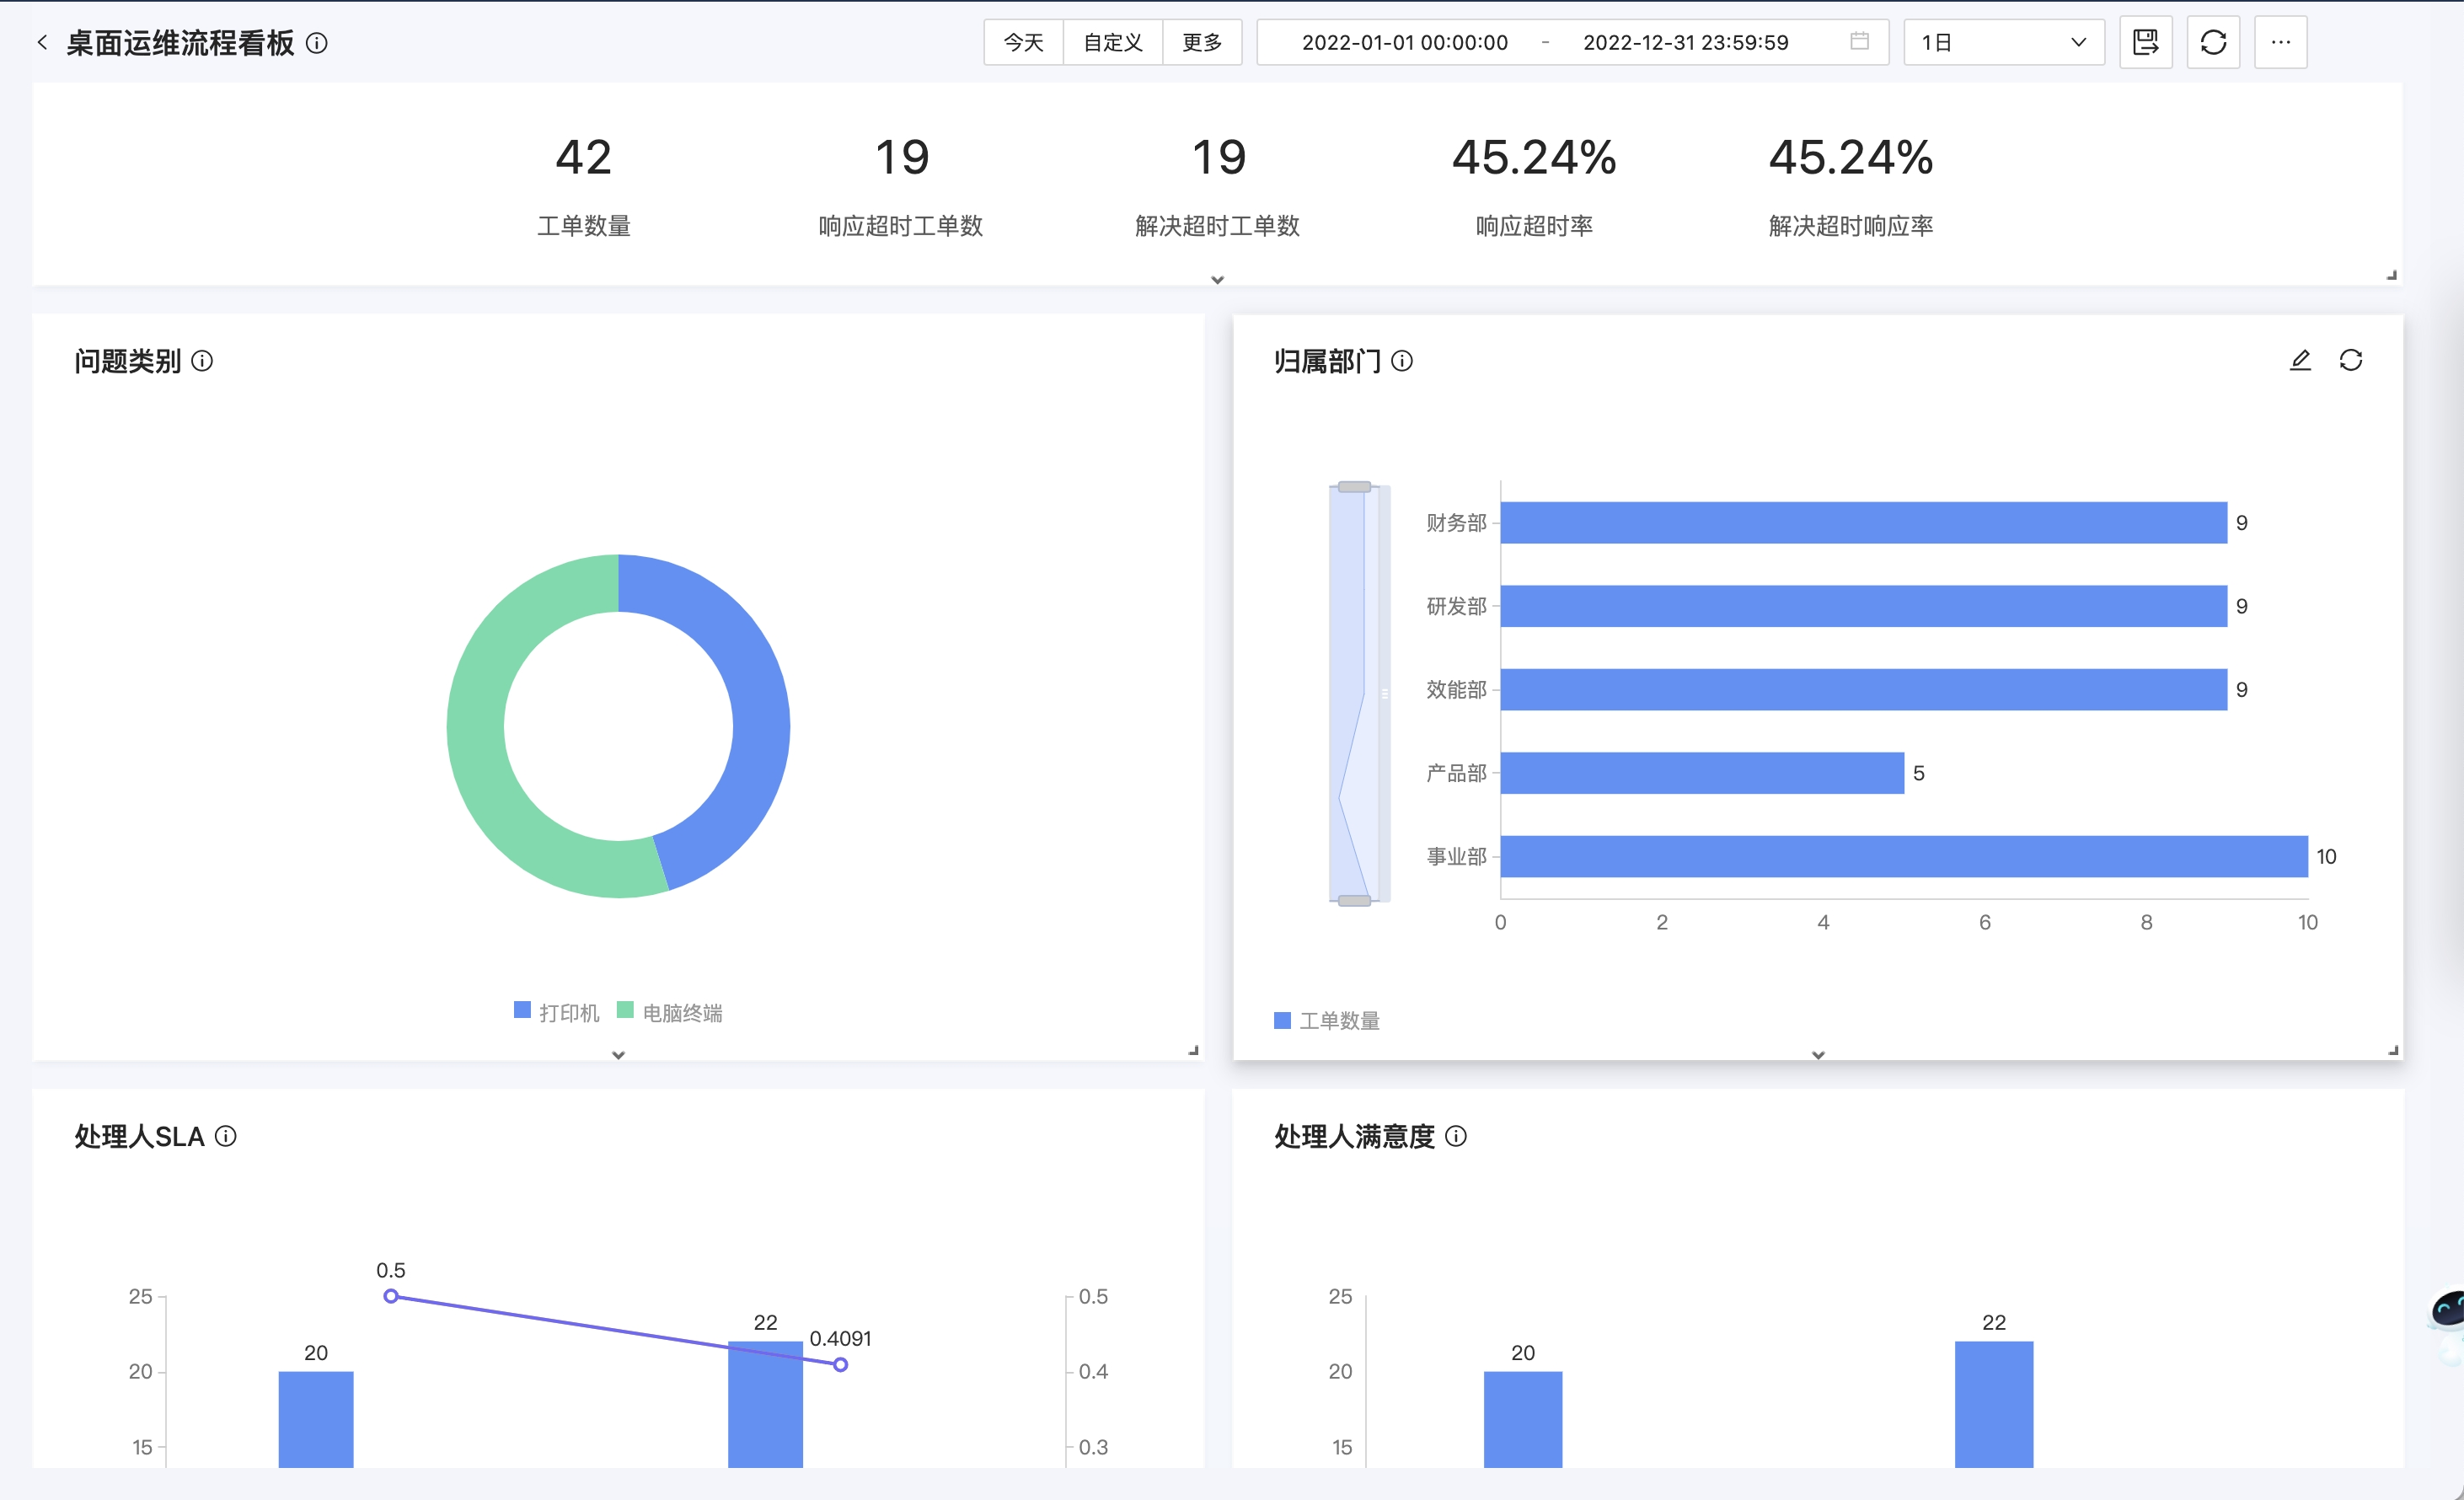Click resize handle of 归属部门 panel
The height and width of the screenshot is (1500, 2464).
(x=2392, y=1050)
